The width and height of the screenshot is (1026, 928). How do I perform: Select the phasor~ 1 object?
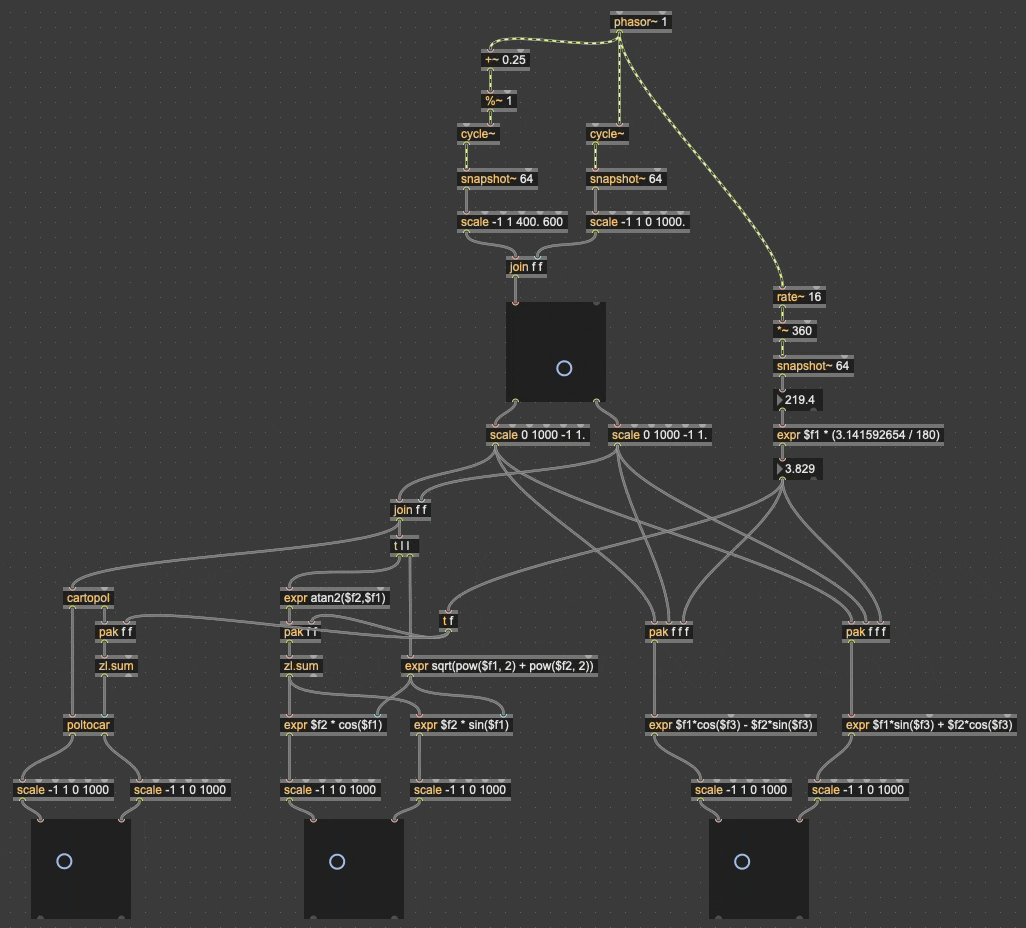640,21
